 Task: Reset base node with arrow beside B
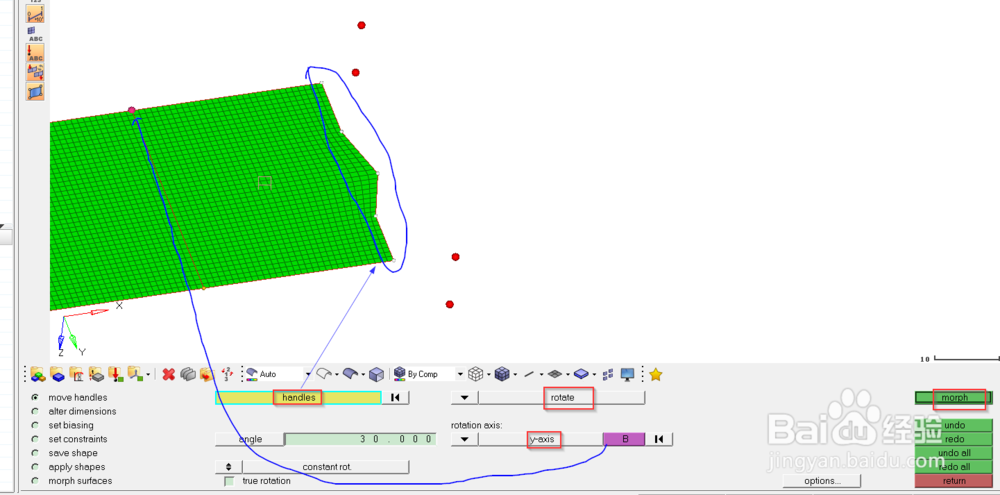[x=659, y=439]
